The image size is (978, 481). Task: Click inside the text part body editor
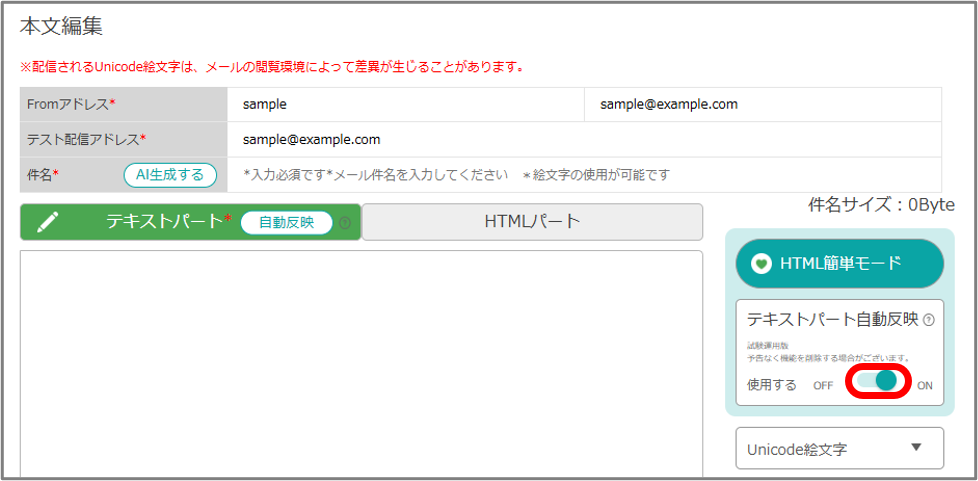[361, 364]
